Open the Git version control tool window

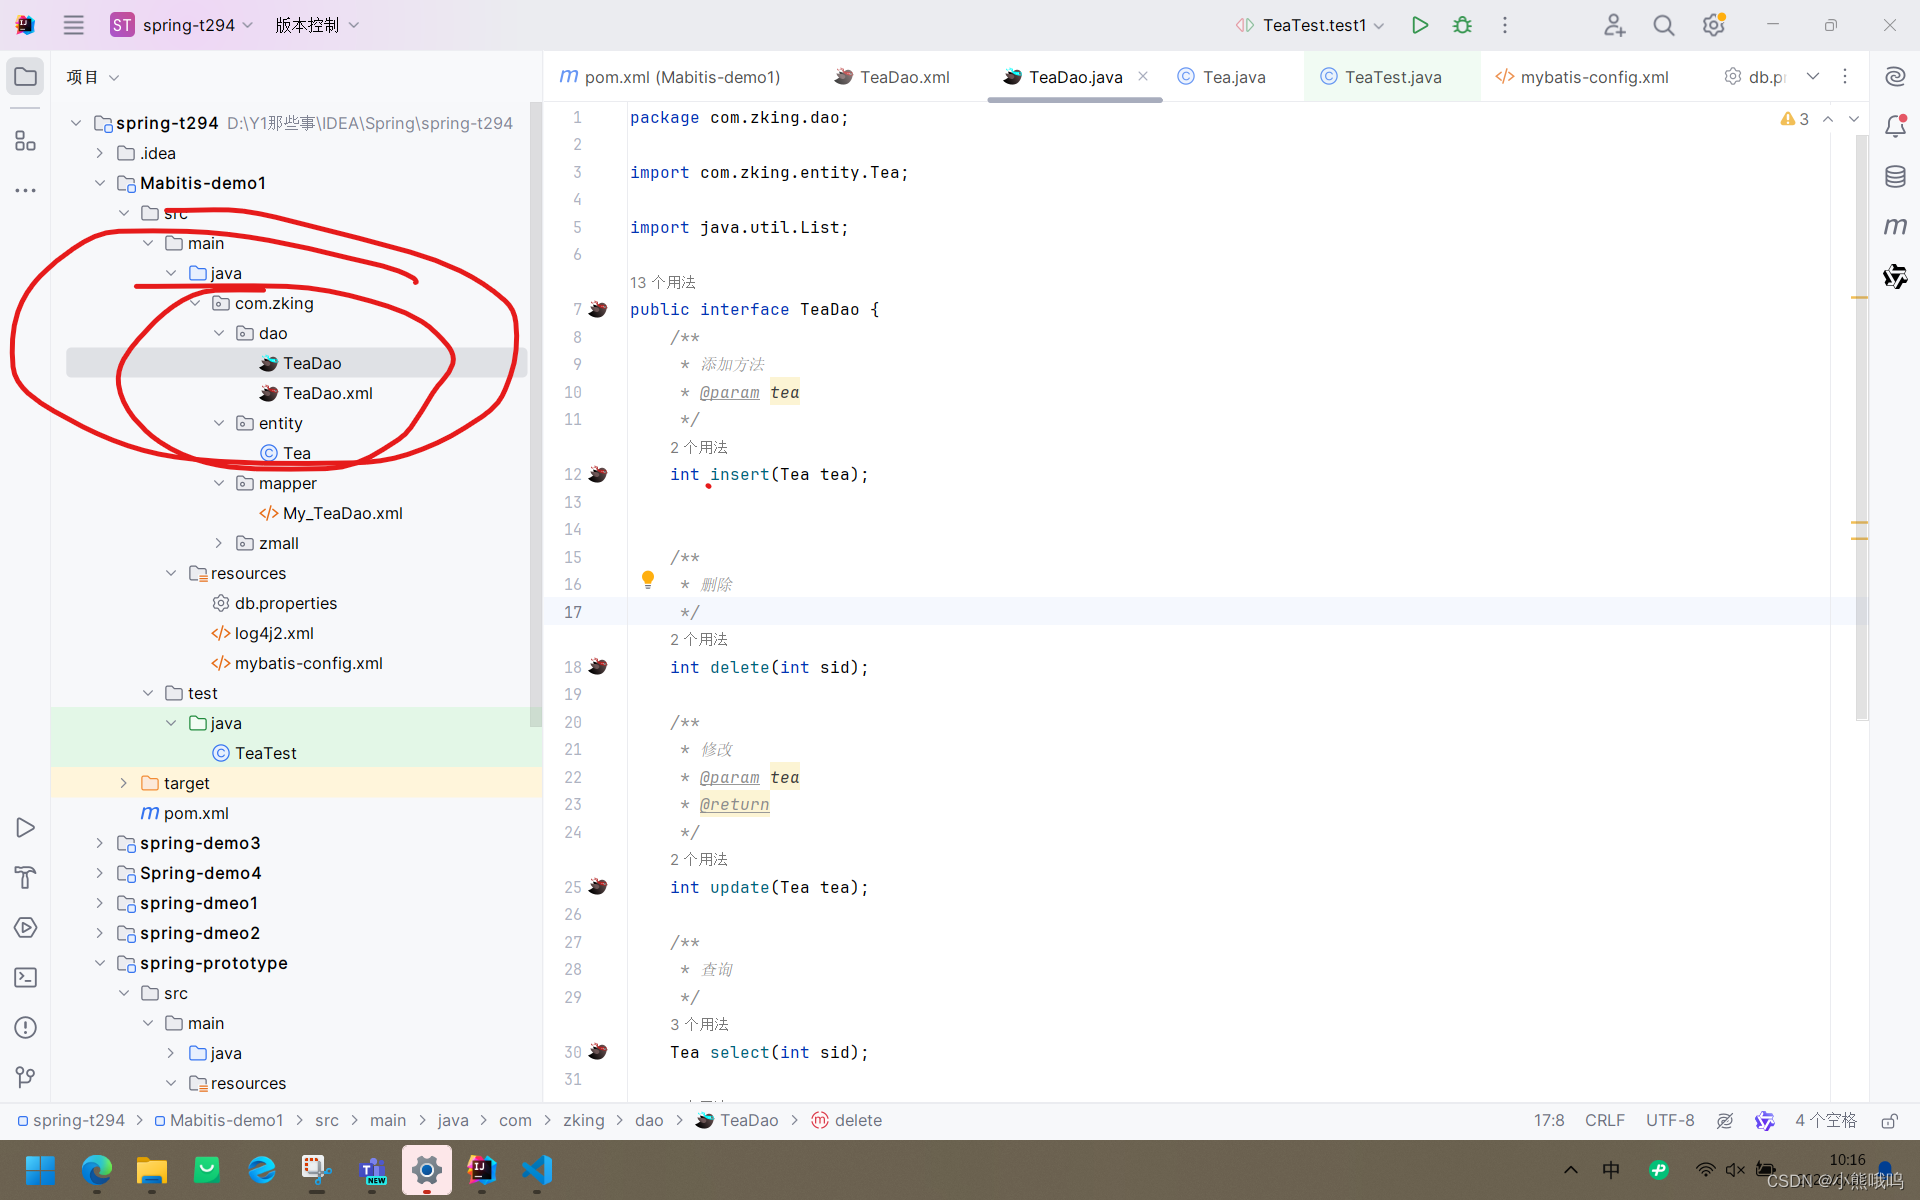pos(26,1077)
